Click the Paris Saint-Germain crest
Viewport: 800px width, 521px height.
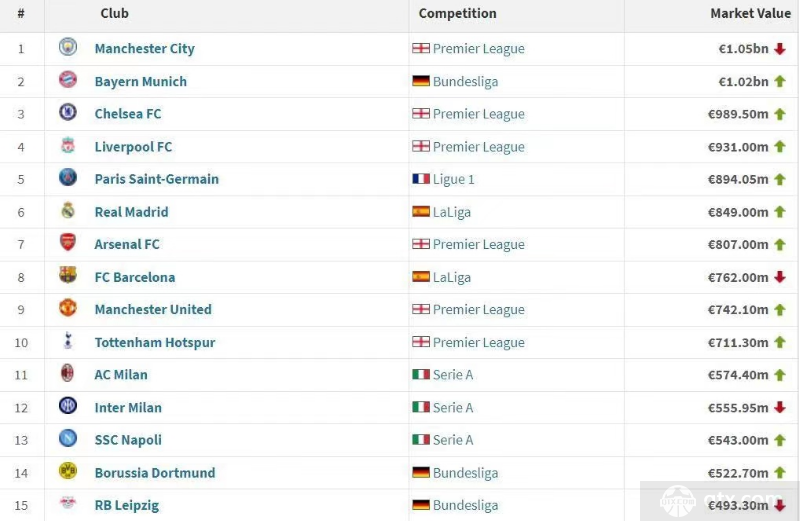68,178
